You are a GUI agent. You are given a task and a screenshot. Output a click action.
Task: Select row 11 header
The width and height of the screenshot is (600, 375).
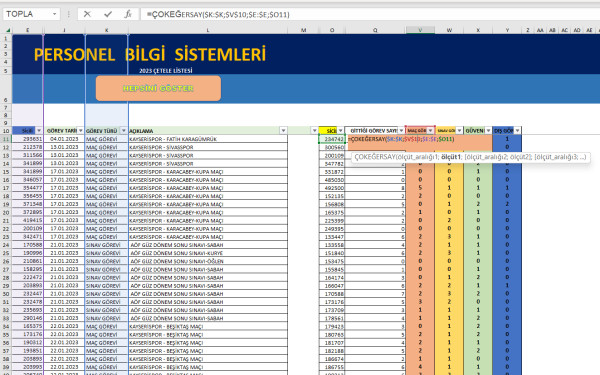tap(6, 139)
